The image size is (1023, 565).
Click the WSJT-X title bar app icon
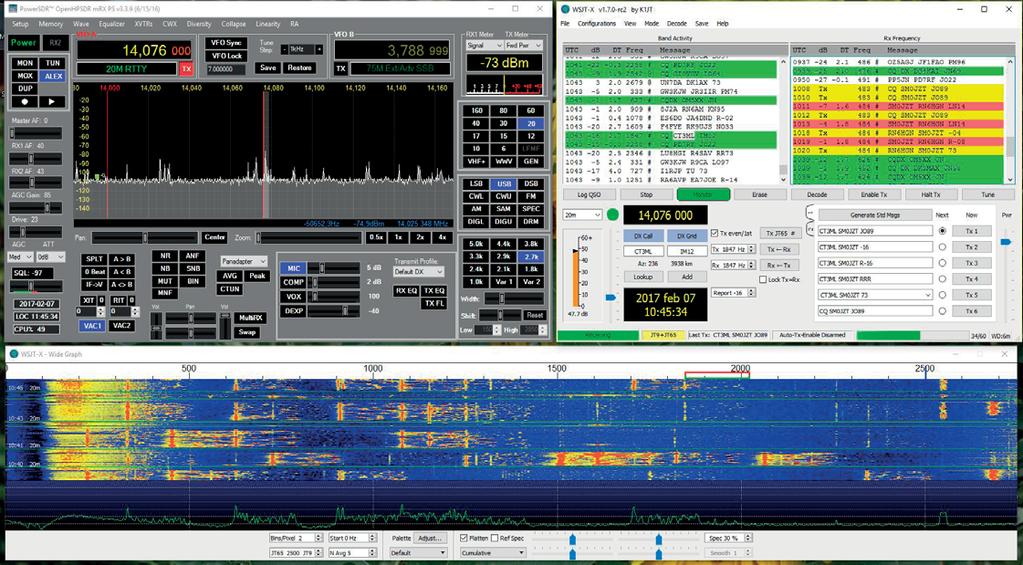coord(565,8)
